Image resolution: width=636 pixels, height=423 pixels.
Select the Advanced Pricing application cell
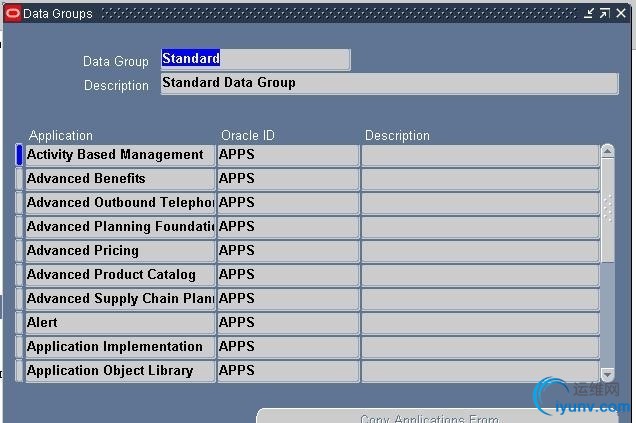coord(120,251)
